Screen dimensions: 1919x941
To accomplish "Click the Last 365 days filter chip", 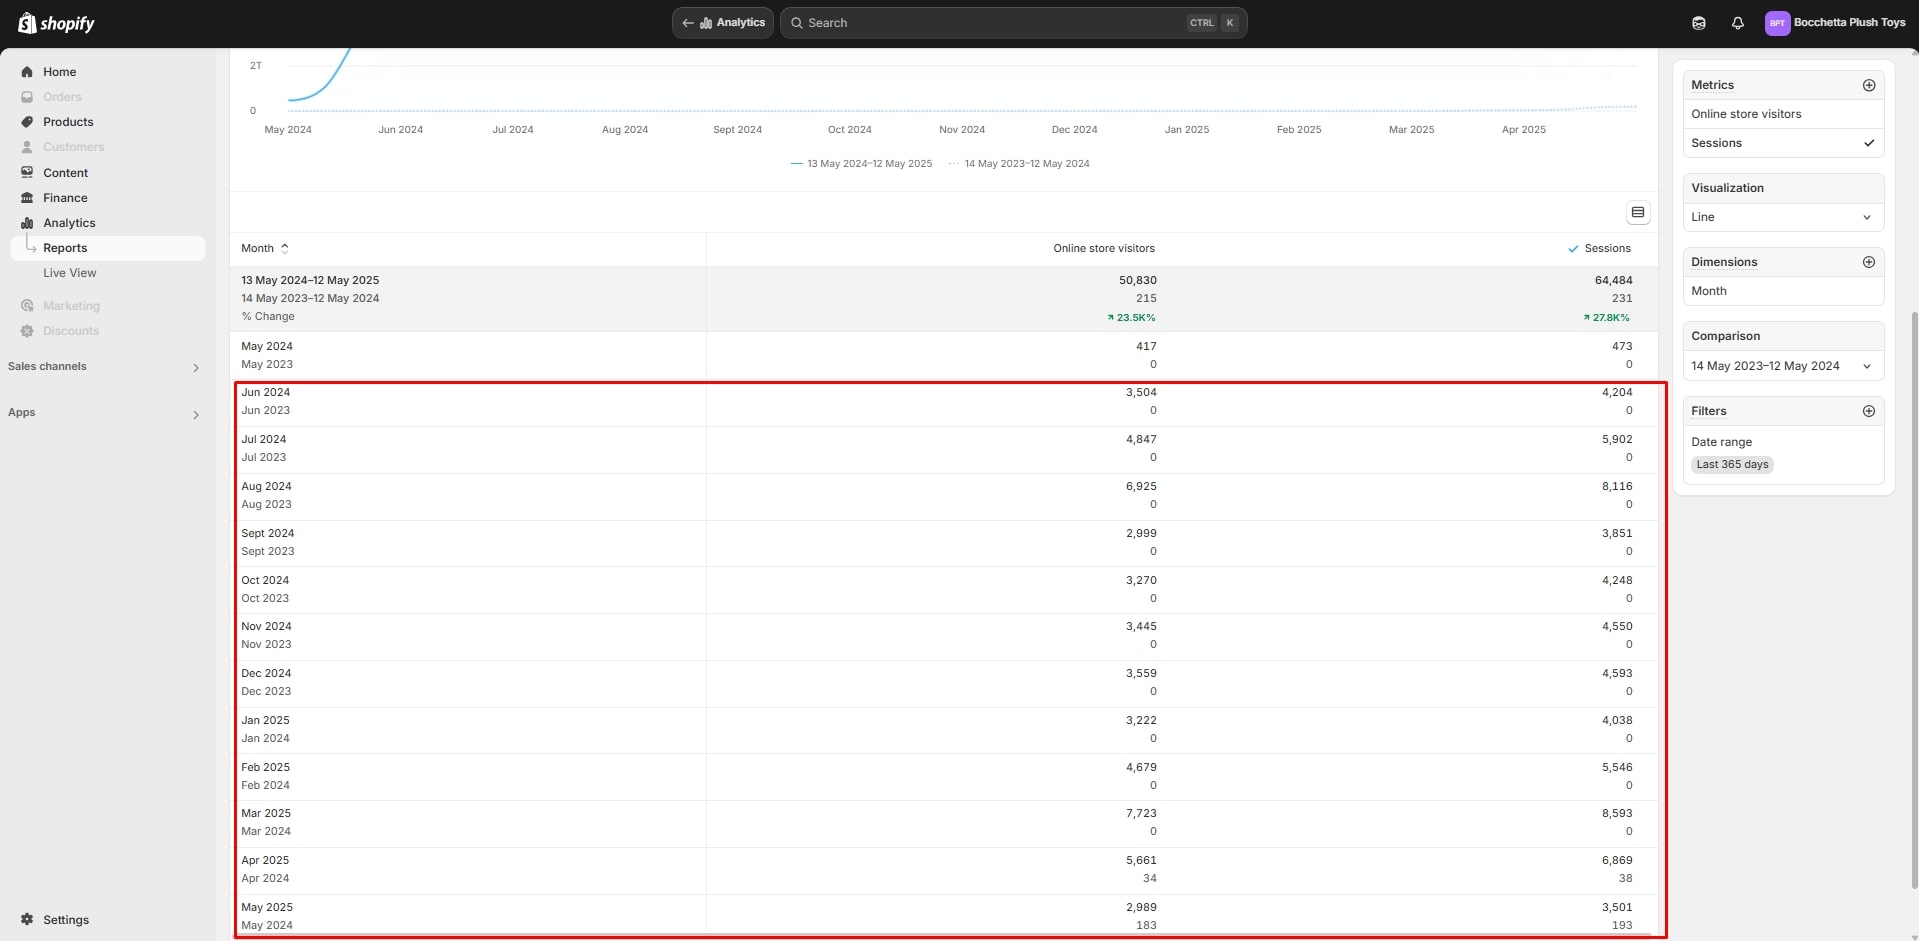I will pyautogui.click(x=1732, y=464).
